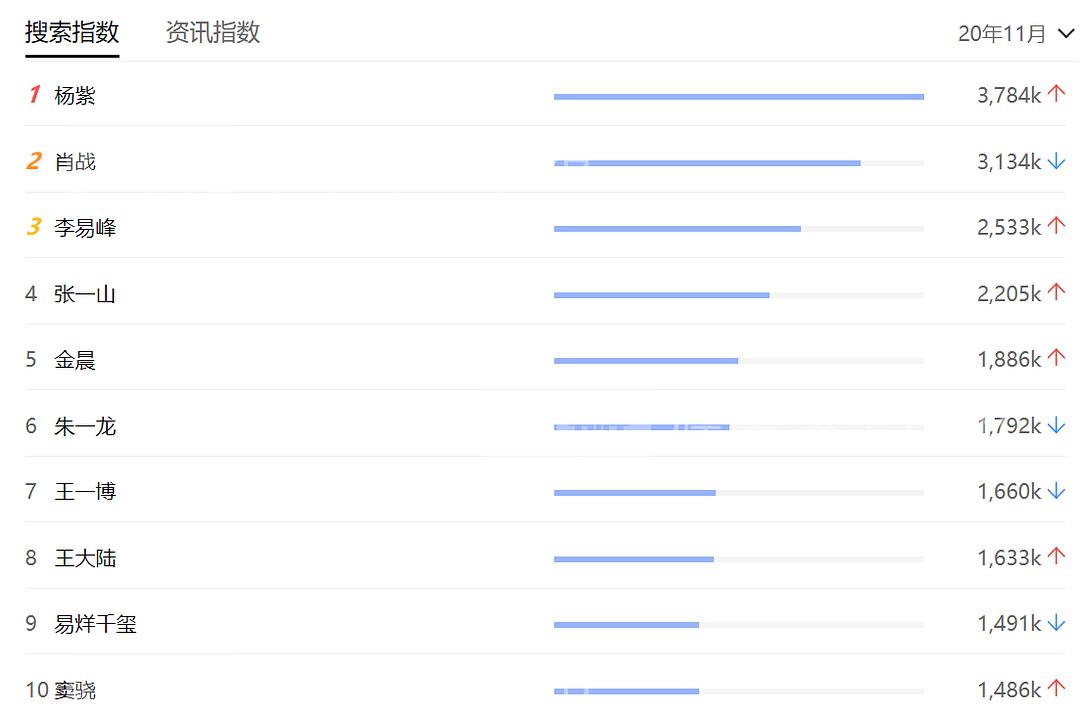This screenshot has height=712, width=1080.
Task: Click the up arrow beside 1,633k
Action: click(x=1057, y=556)
